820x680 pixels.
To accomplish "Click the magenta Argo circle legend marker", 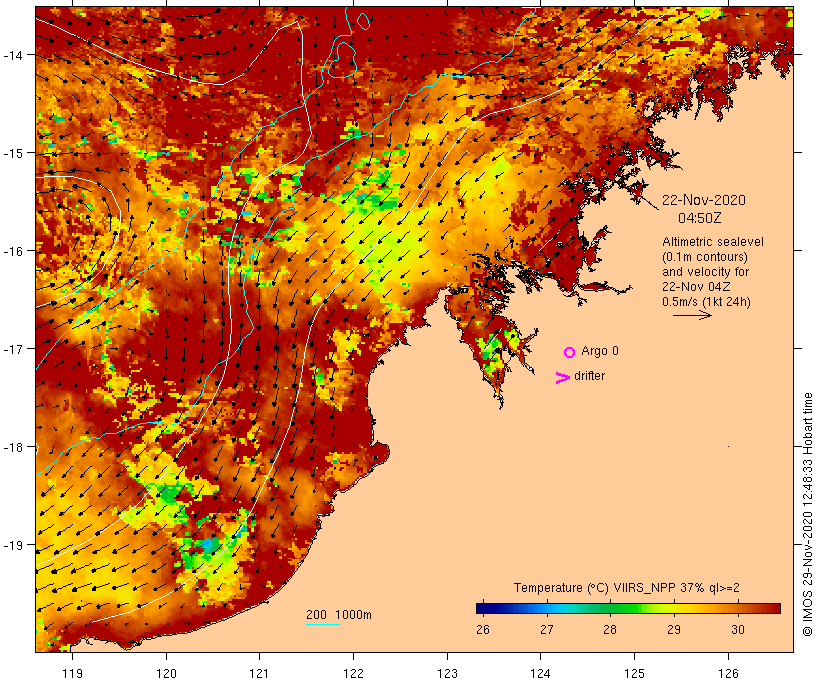I will tap(570, 352).
